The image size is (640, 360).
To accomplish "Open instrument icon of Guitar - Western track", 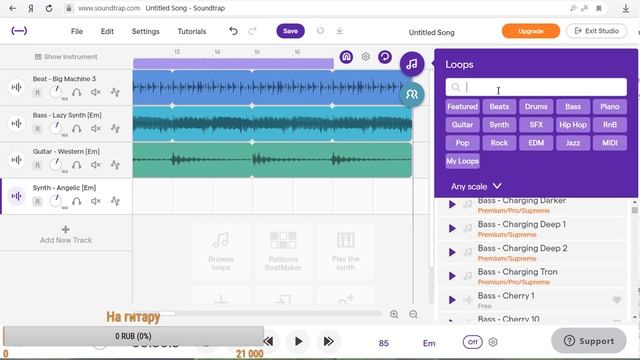I will (17, 160).
